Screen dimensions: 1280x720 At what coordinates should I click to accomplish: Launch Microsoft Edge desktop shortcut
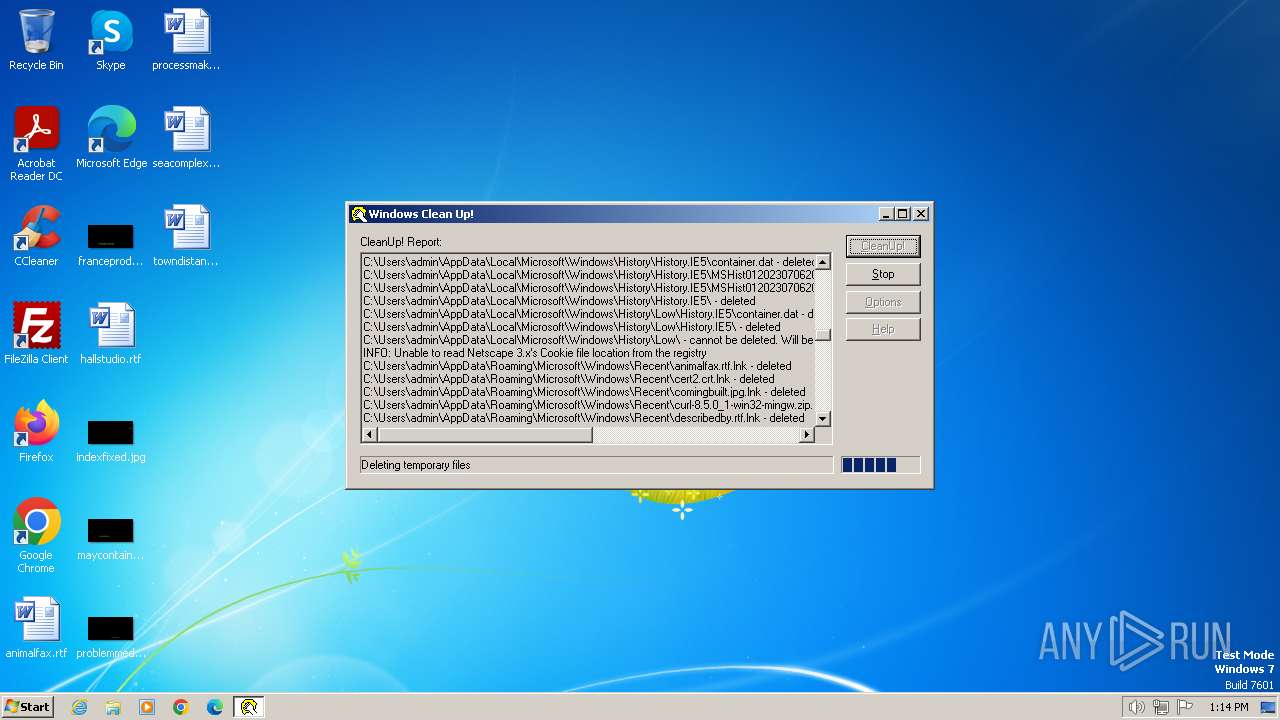tap(111, 138)
